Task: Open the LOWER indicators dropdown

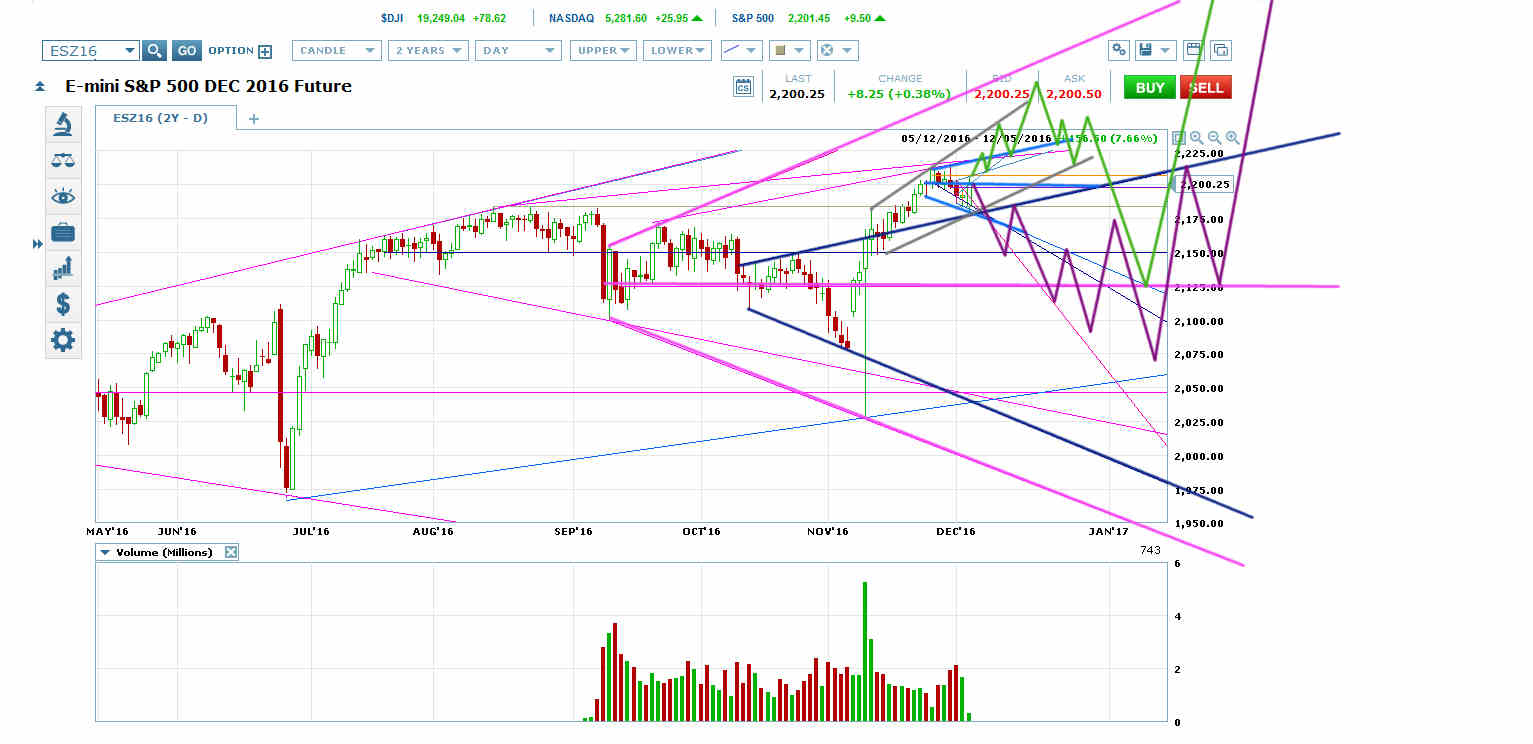Action: (x=679, y=50)
